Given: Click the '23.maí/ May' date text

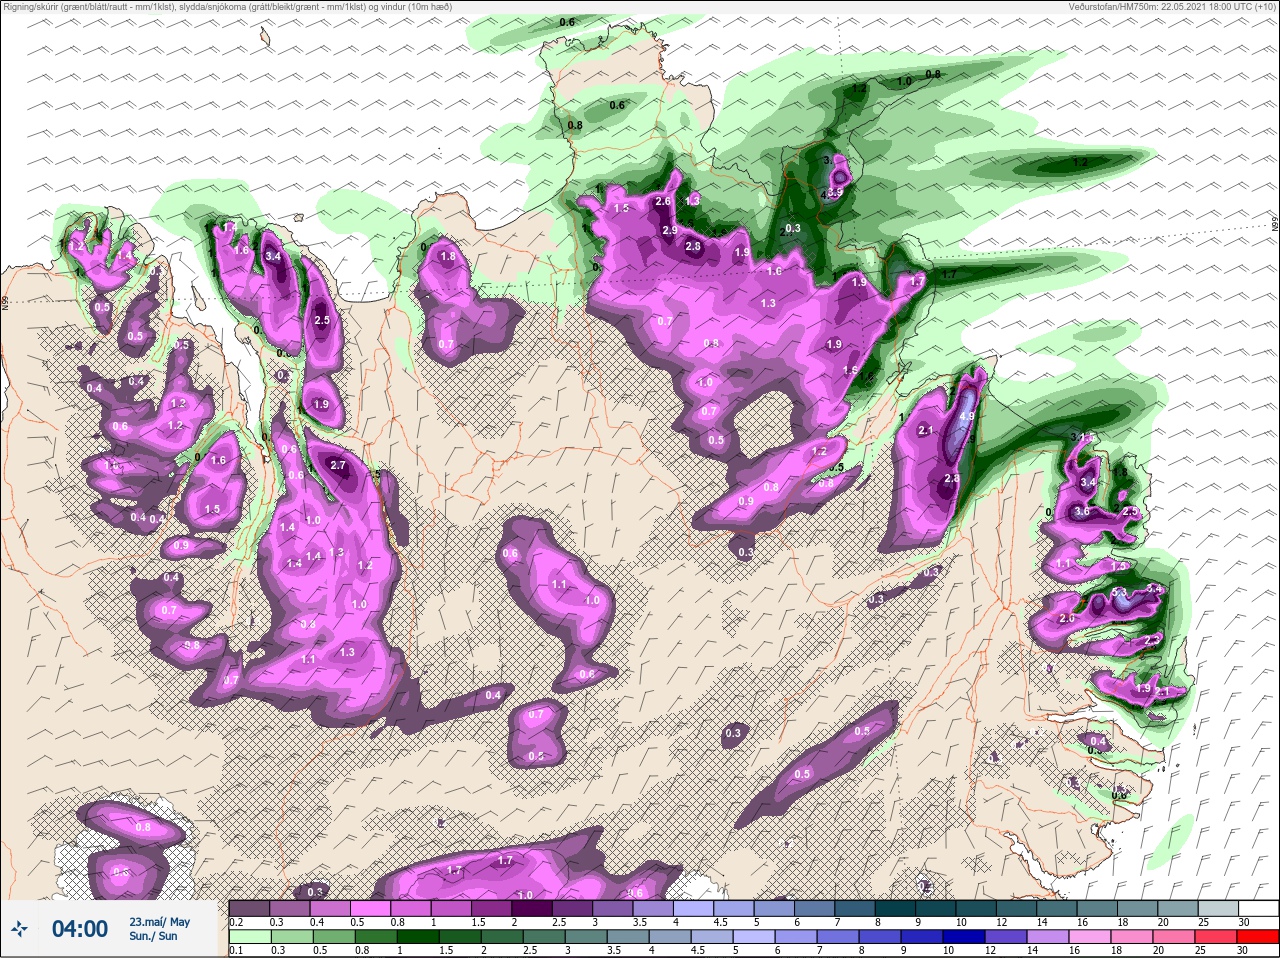Looking at the screenshot, I should 159,922.
